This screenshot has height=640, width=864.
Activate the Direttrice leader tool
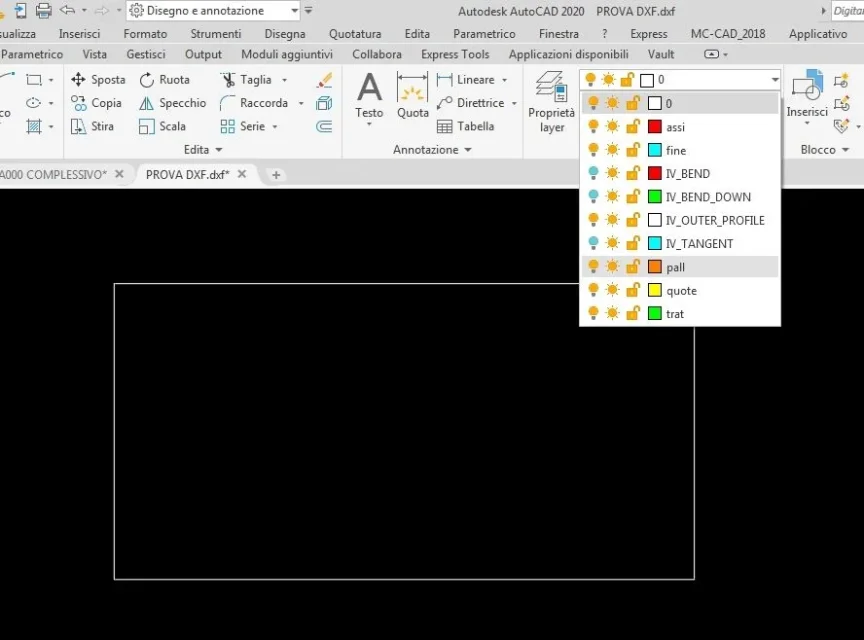click(x=470, y=103)
